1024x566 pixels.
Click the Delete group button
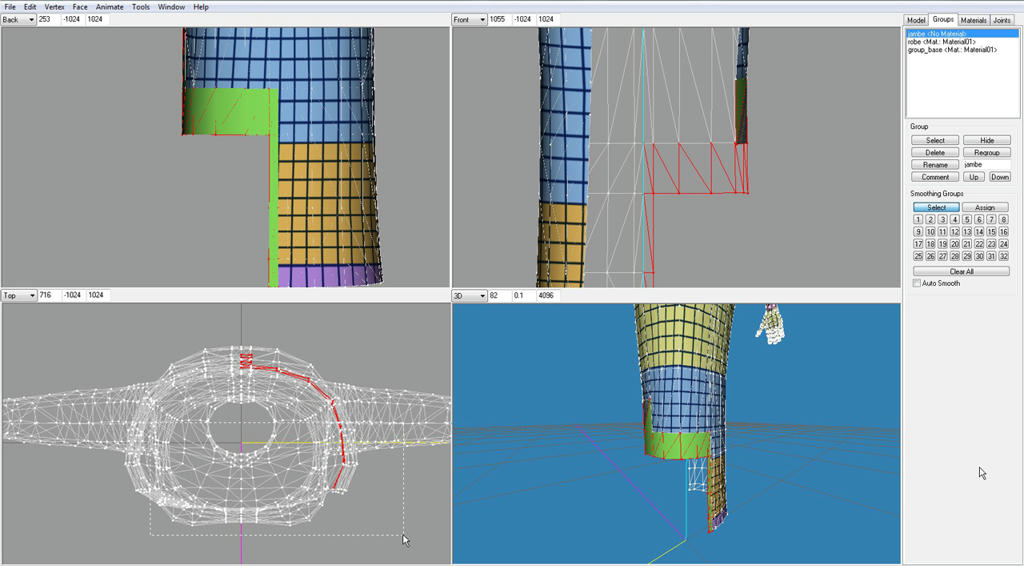(935, 153)
